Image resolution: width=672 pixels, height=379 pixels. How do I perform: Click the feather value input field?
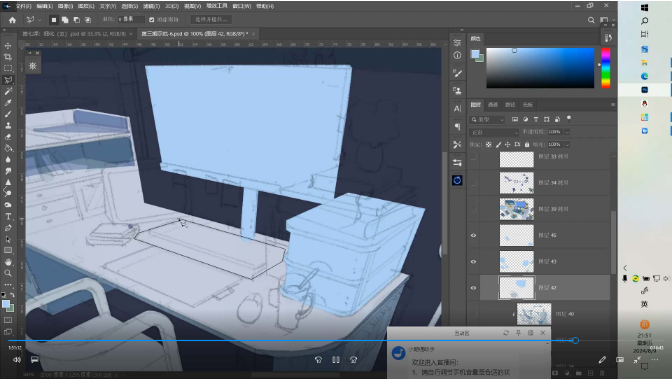[x=131, y=20]
